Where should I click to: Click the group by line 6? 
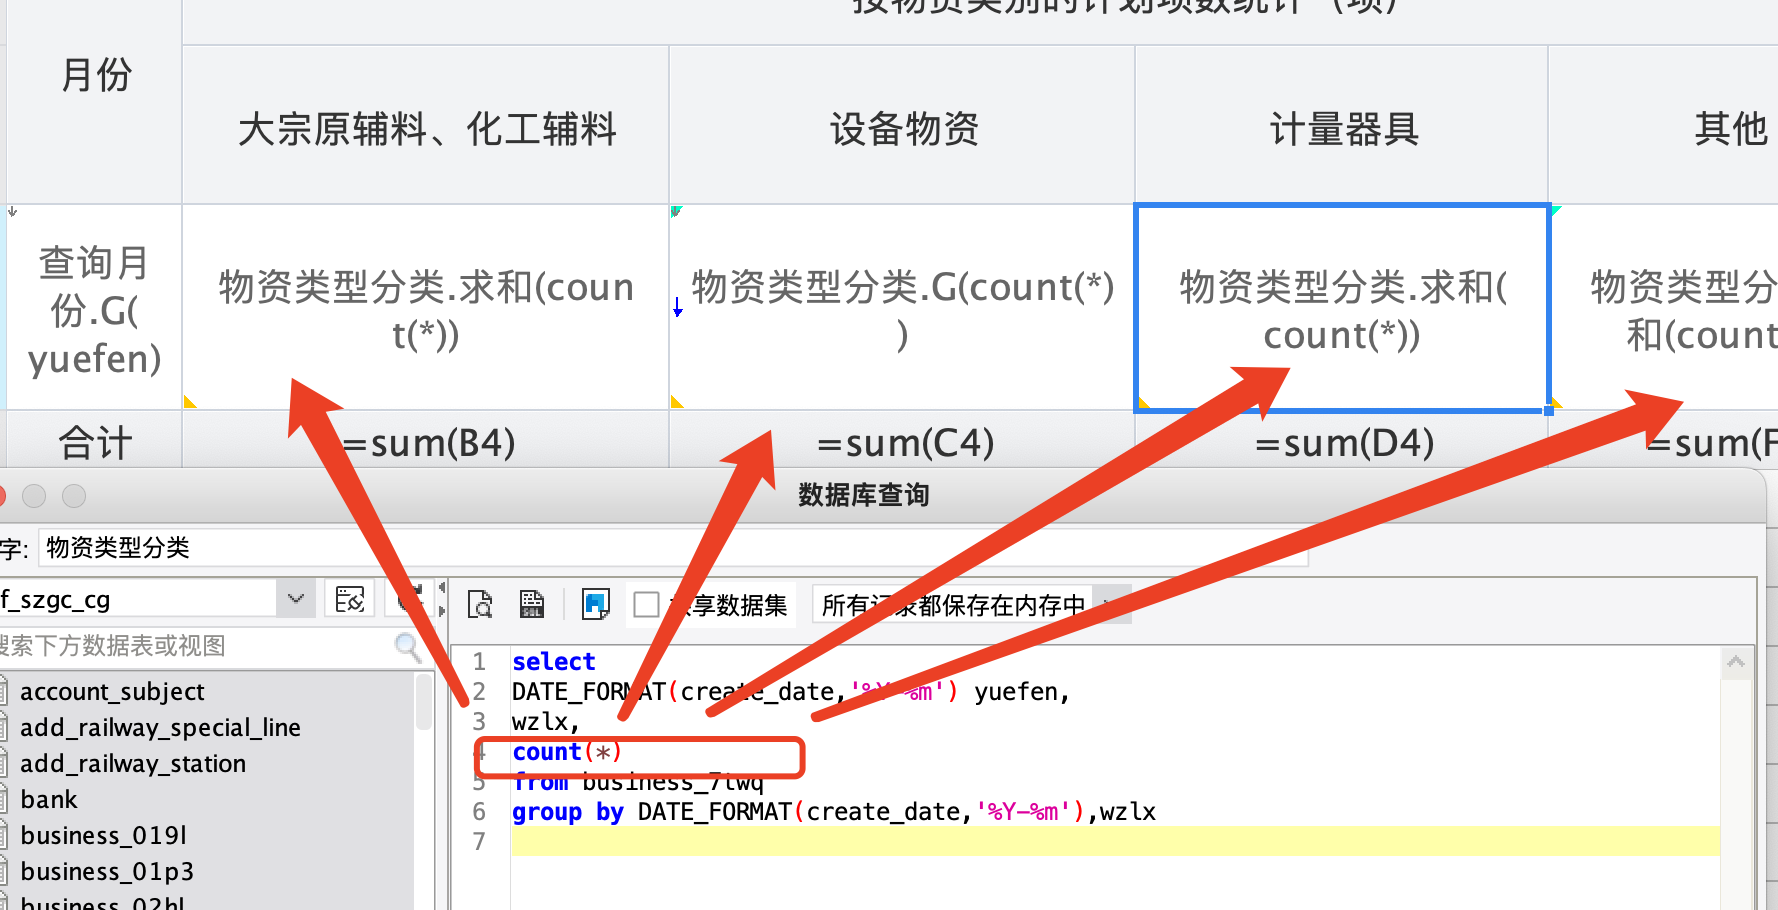[833, 812]
